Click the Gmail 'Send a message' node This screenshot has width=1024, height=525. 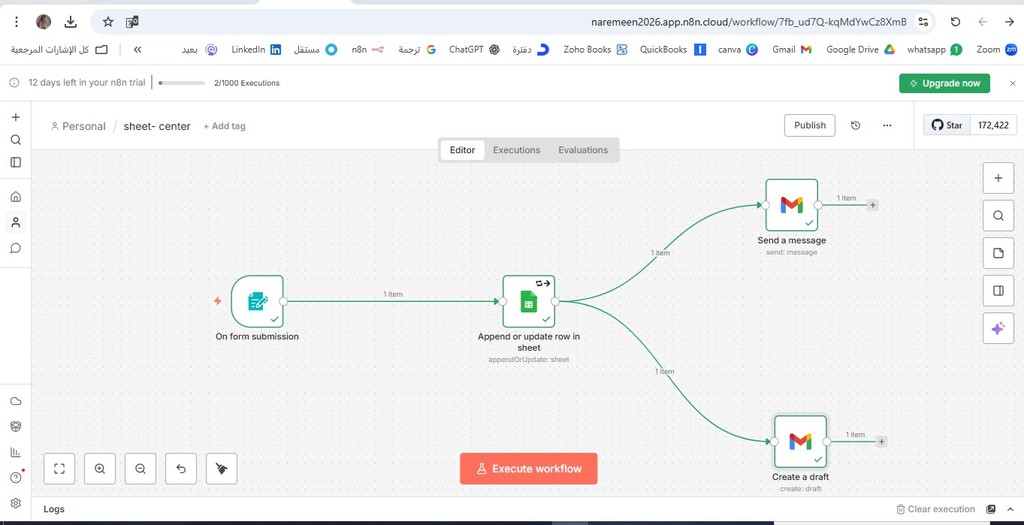[791, 205]
